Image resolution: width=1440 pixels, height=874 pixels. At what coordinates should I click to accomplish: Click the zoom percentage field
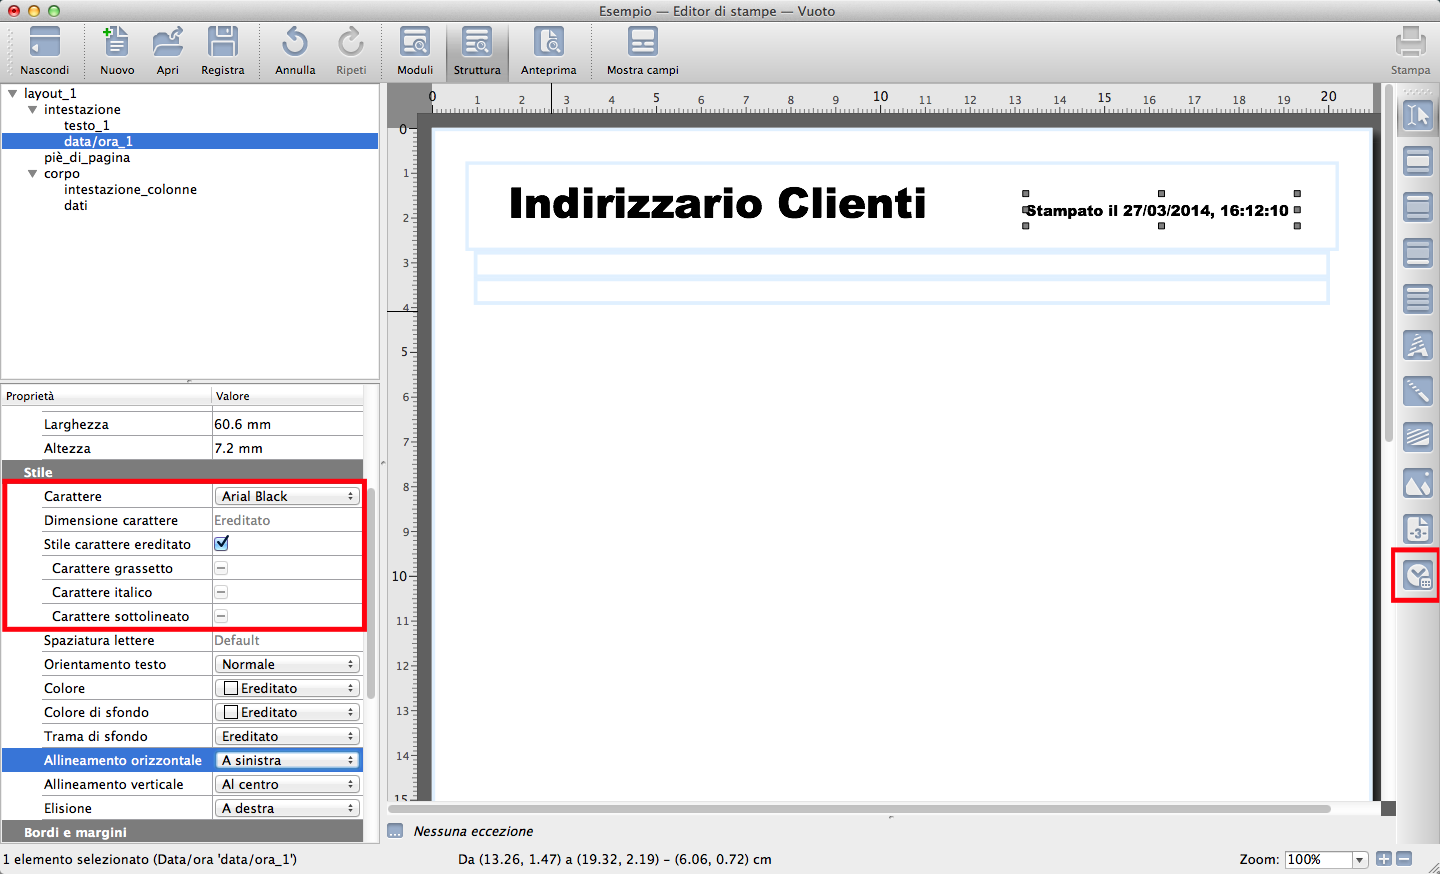1317,859
